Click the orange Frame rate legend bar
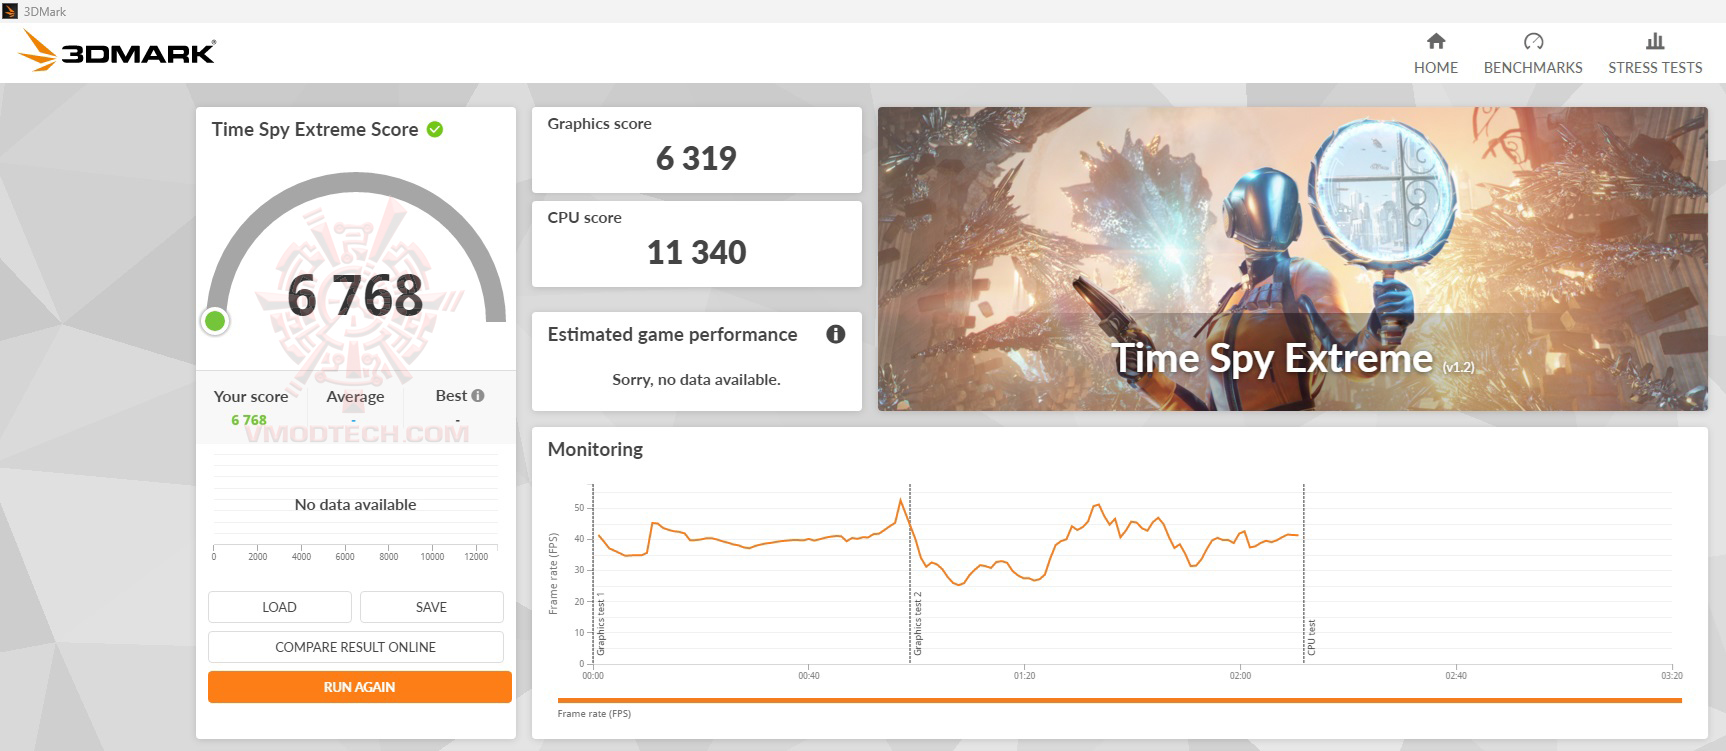Screen dimensions: 1726x751 [1120, 700]
